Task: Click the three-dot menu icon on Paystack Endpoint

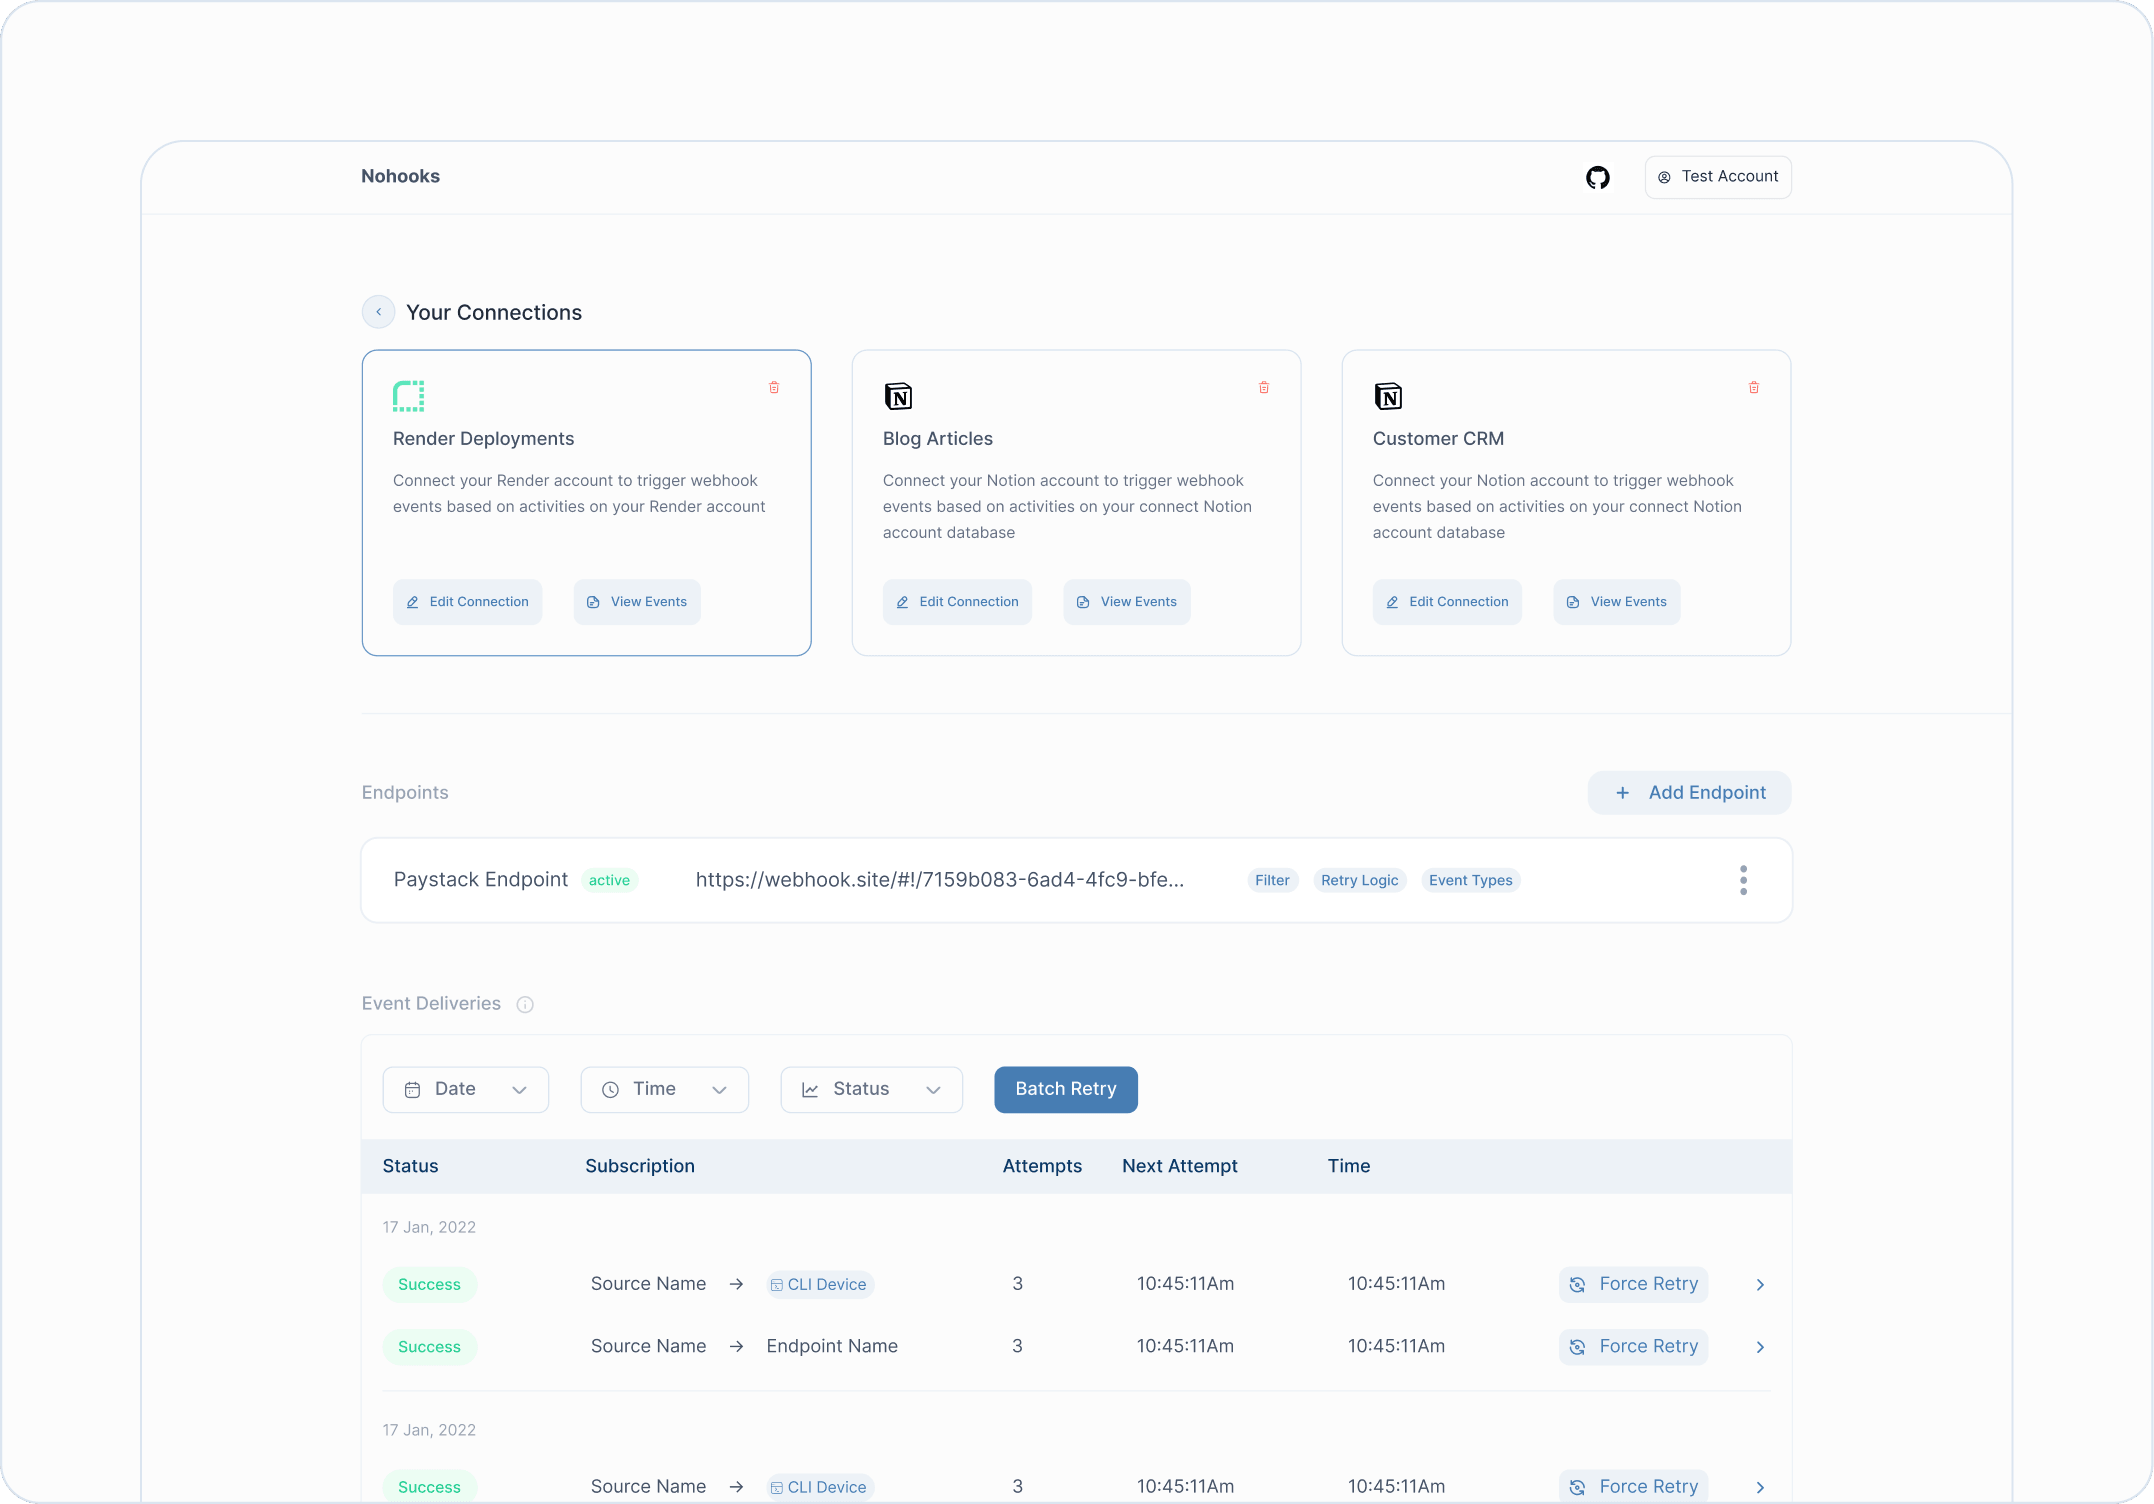Action: [1743, 879]
